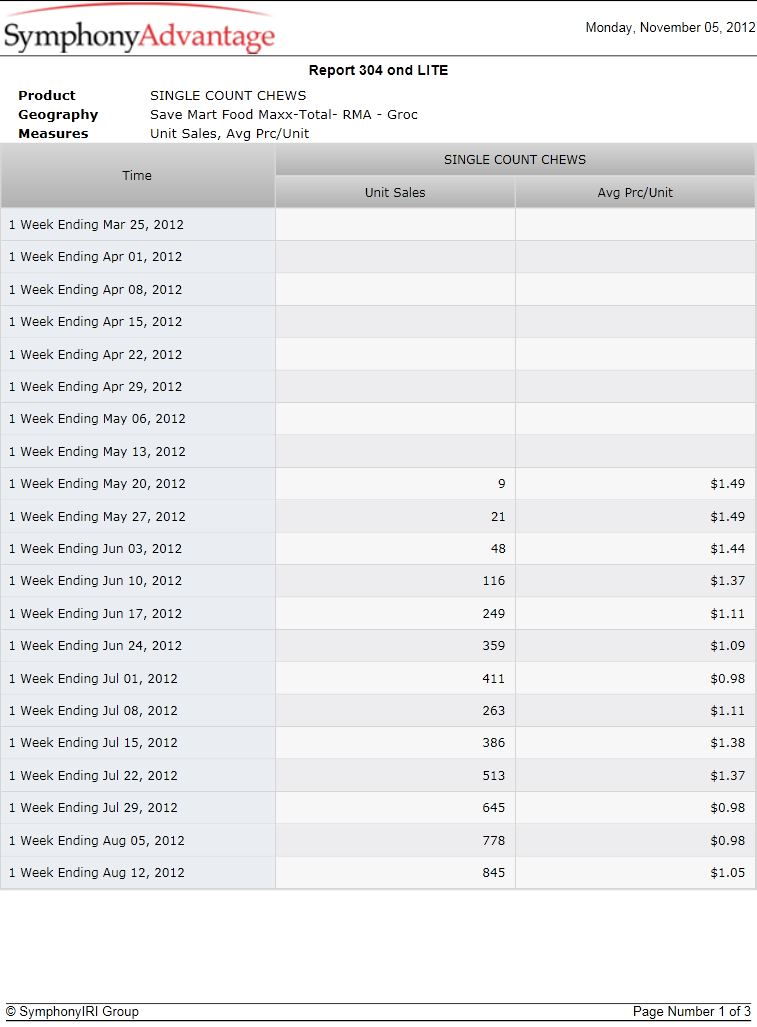Image resolution: width=757 pixels, height=1027 pixels.
Task: Click unit sales value 845
Action: [x=494, y=872]
